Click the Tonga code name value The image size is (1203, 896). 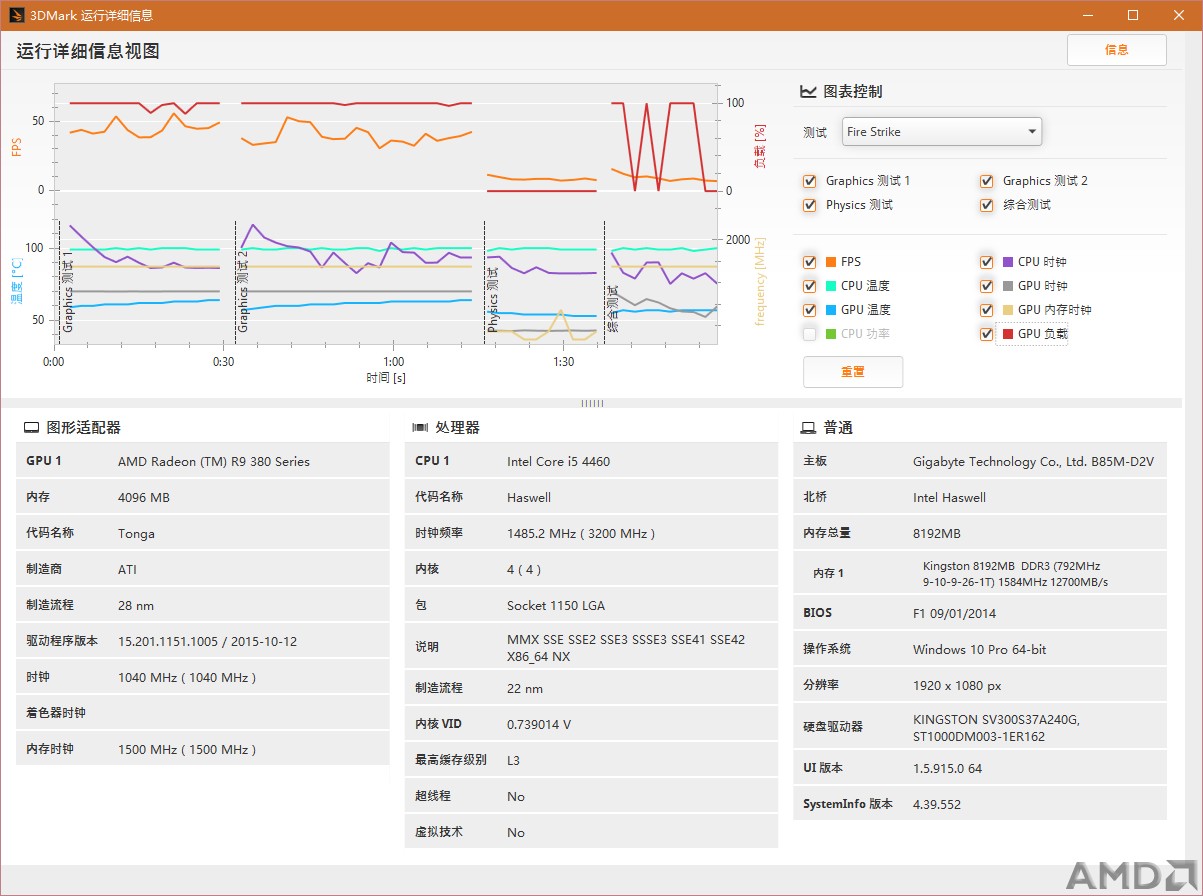click(x=136, y=533)
